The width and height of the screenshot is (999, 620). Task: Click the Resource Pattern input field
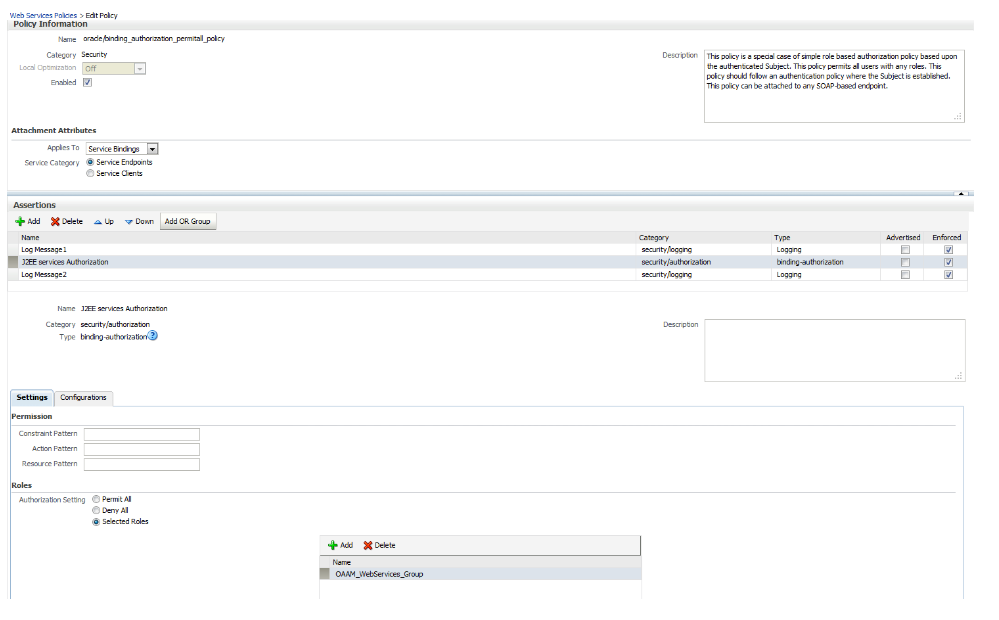coord(141,465)
